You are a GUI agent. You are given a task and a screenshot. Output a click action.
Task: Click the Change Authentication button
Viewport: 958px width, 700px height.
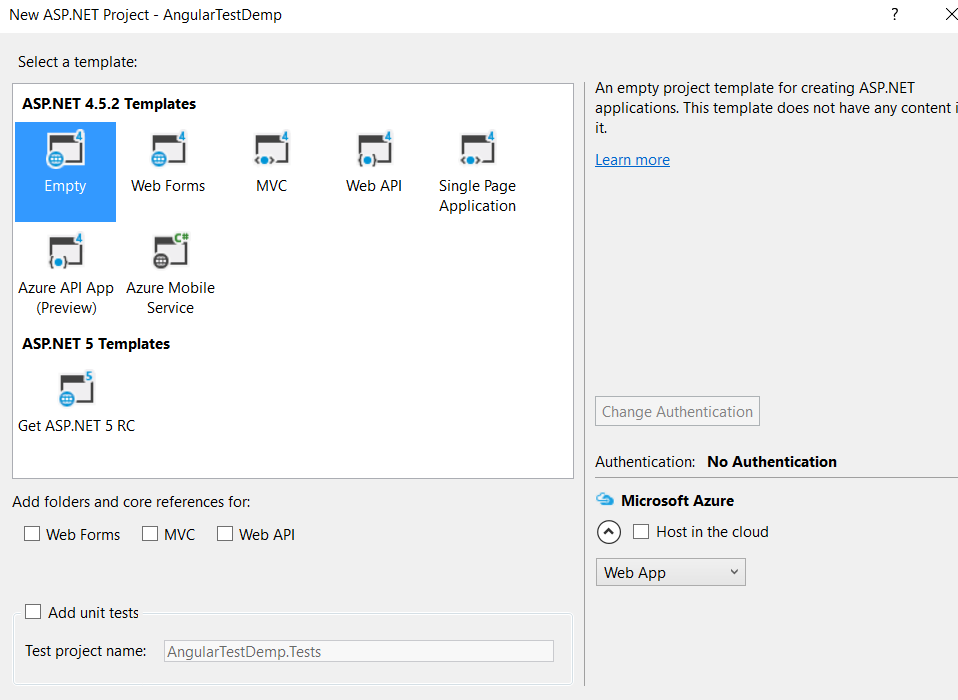click(677, 411)
